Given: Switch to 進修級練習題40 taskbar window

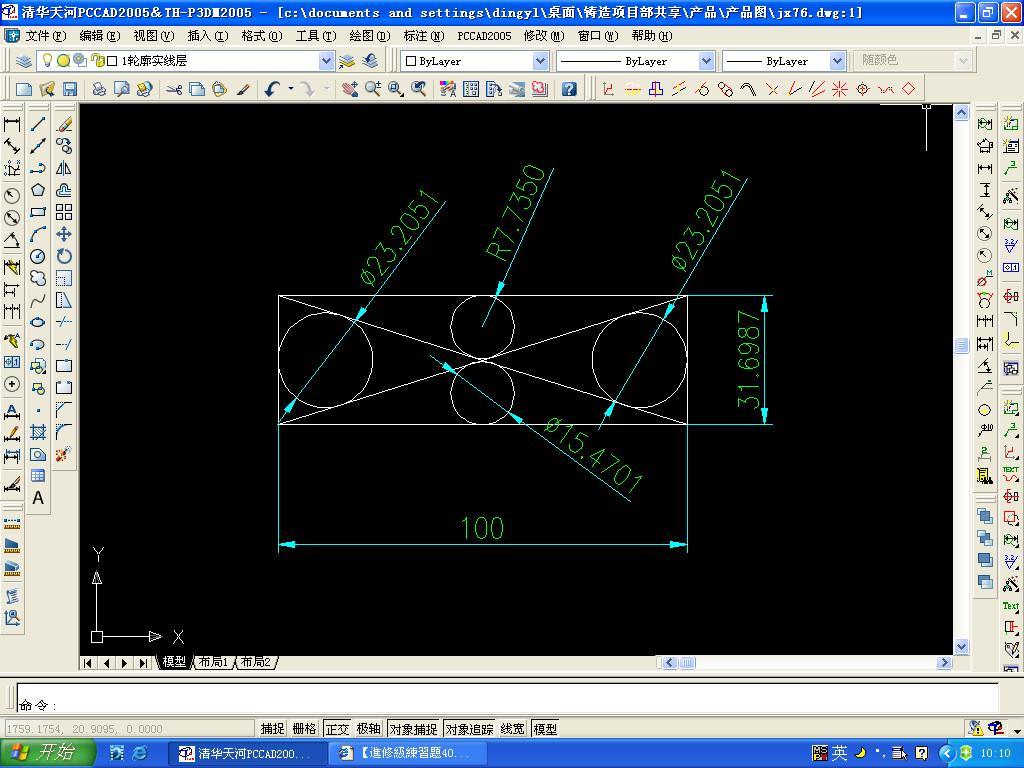Looking at the screenshot, I should tap(406, 753).
